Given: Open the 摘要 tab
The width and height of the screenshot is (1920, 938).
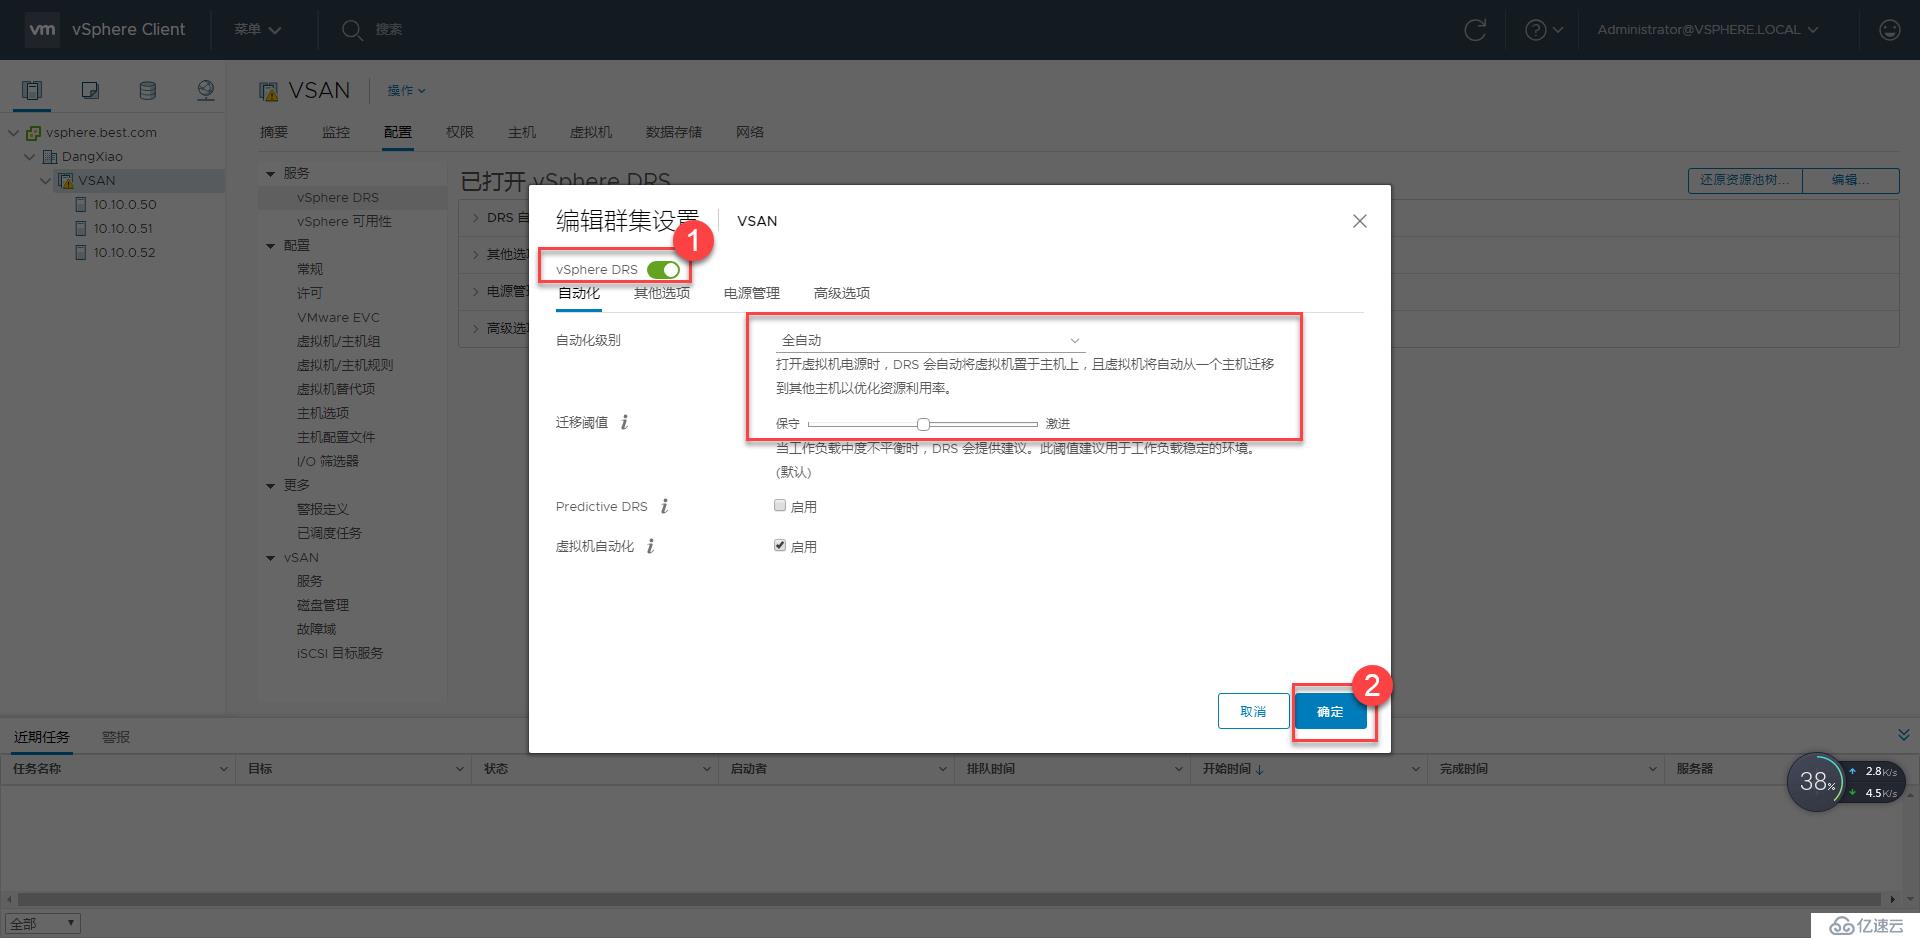Looking at the screenshot, I should 274,132.
